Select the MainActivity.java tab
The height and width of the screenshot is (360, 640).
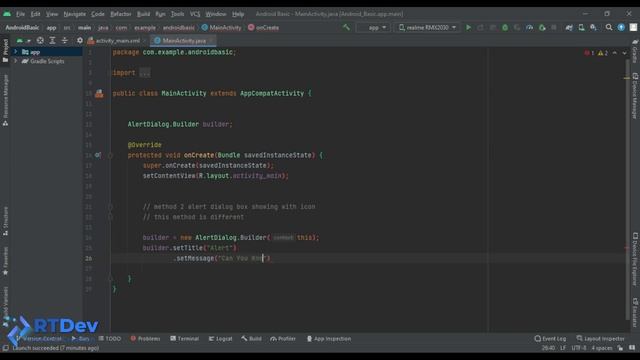click(x=183, y=41)
